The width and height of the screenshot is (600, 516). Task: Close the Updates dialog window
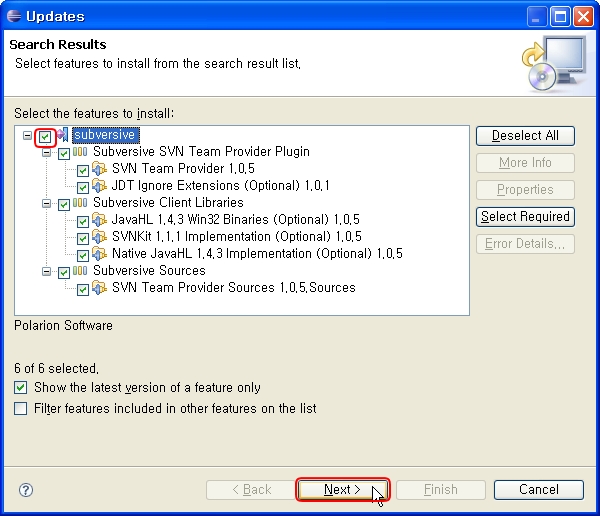click(x=584, y=16)
